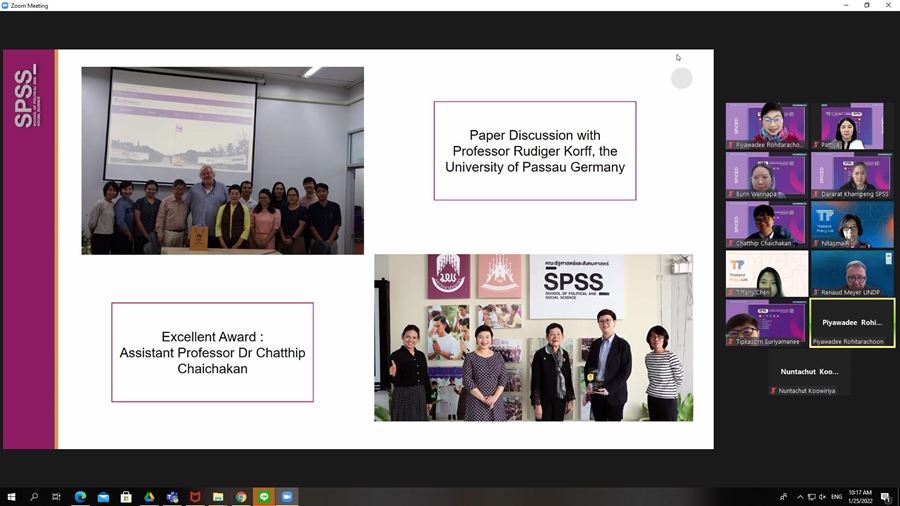Click the Paper Discussion text box on slide
The image size is (900, 506).
tap(534, 151)
